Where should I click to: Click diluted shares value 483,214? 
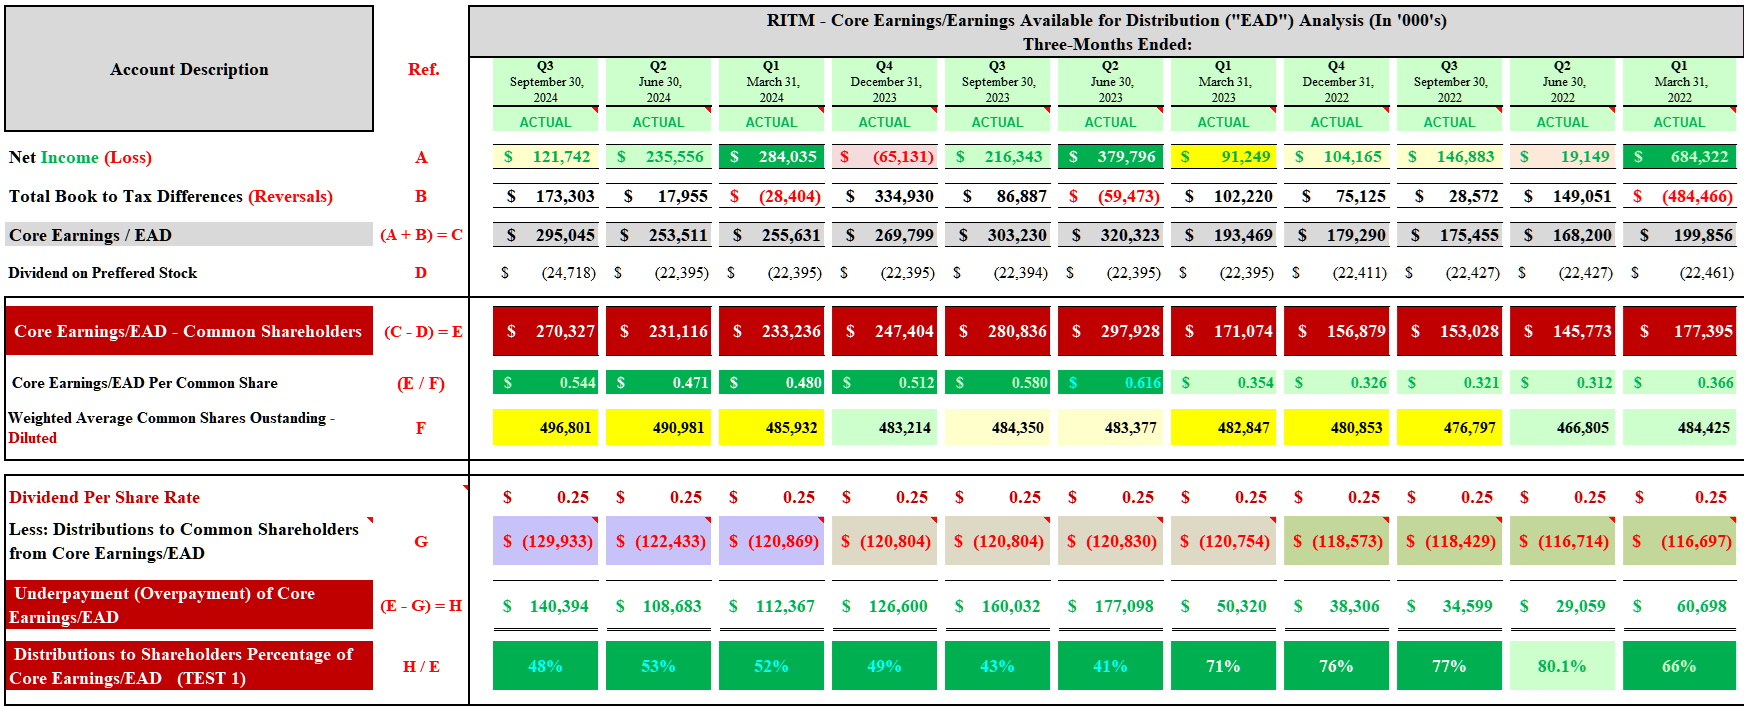pos(884,427)
